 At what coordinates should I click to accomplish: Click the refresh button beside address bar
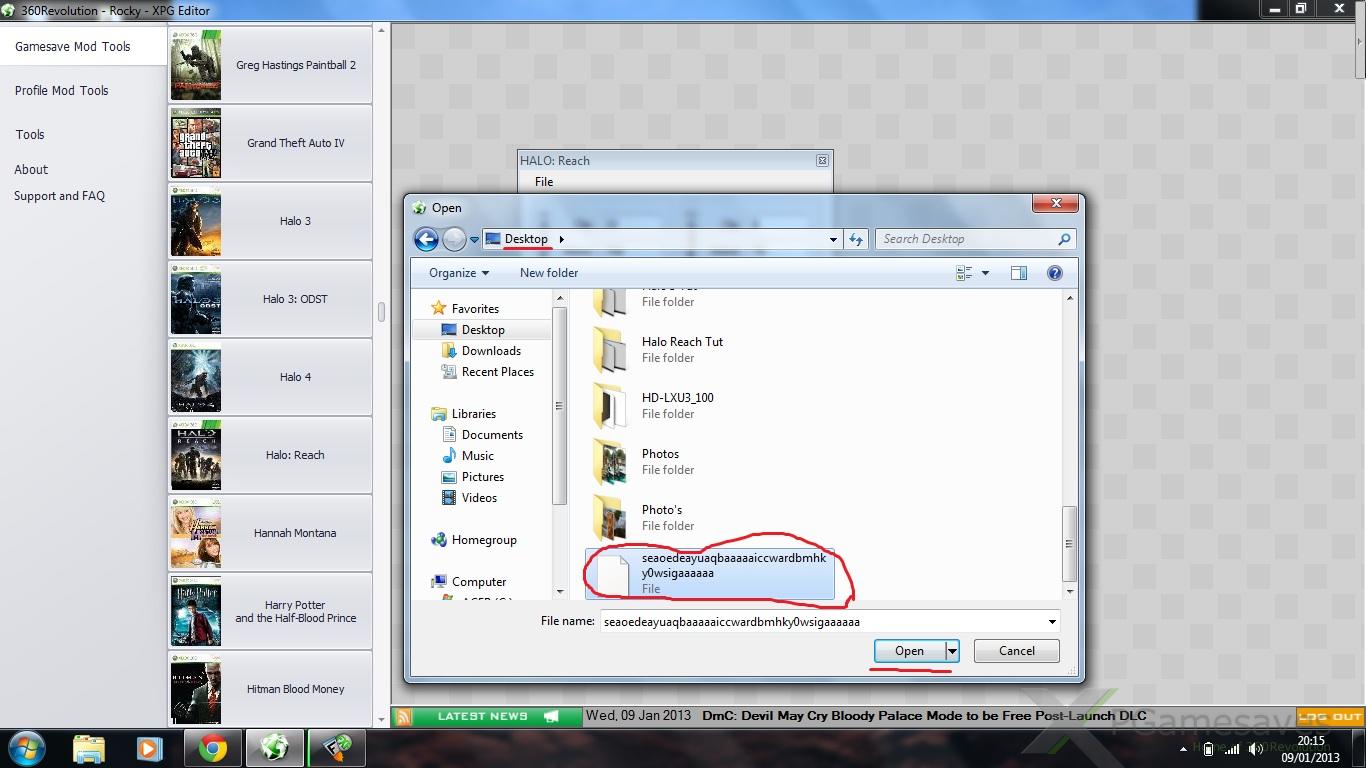[x=856, y=239]
